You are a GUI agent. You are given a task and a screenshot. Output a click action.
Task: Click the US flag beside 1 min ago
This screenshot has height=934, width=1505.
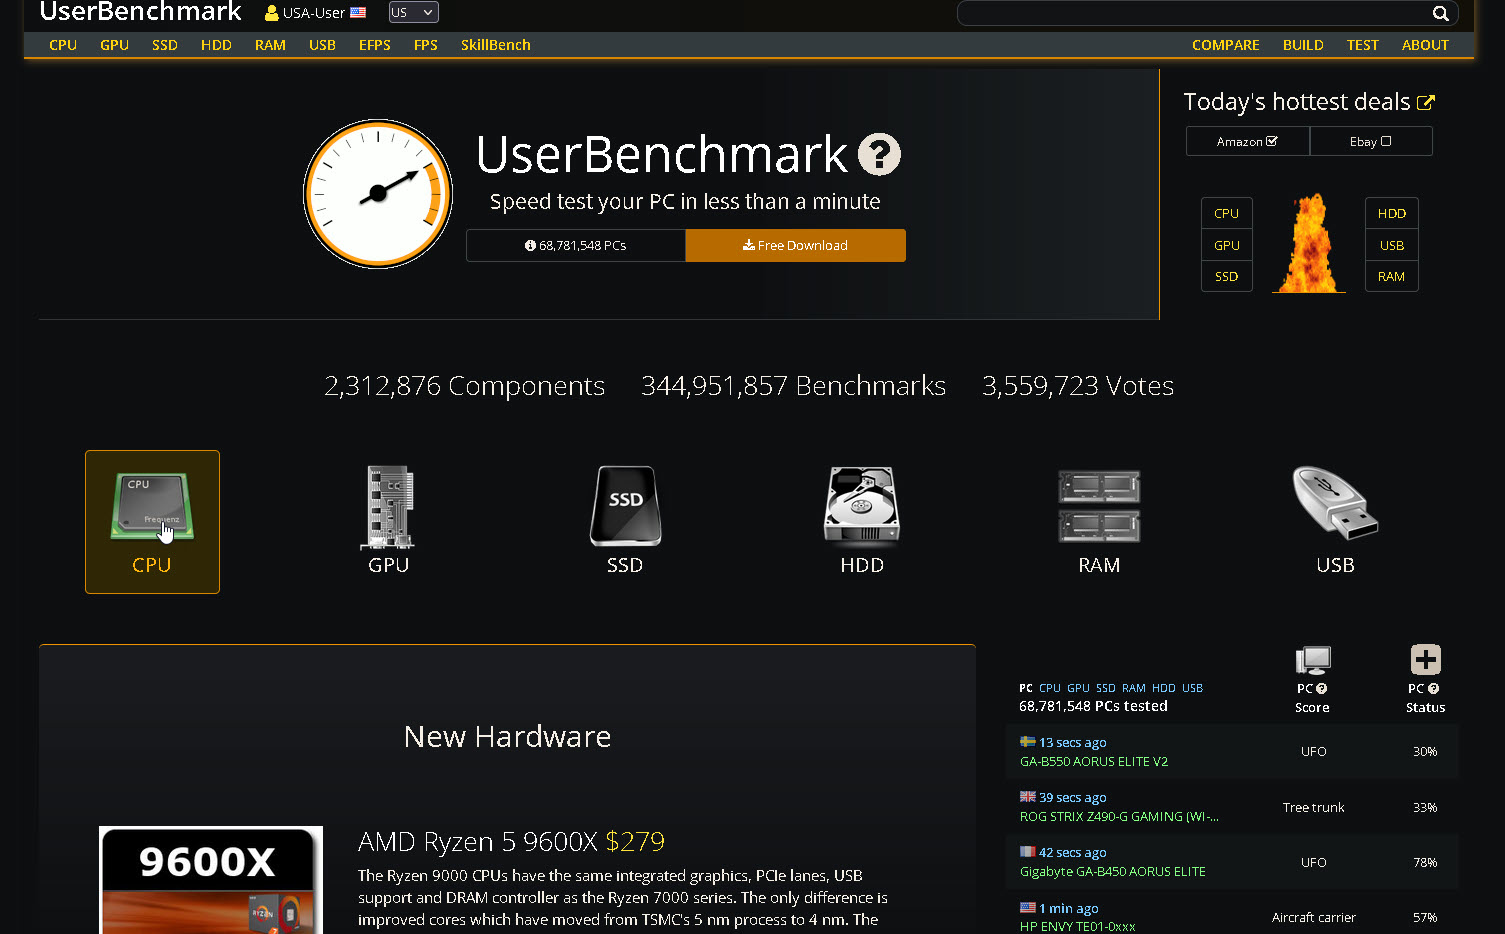tap(1027, 908)
